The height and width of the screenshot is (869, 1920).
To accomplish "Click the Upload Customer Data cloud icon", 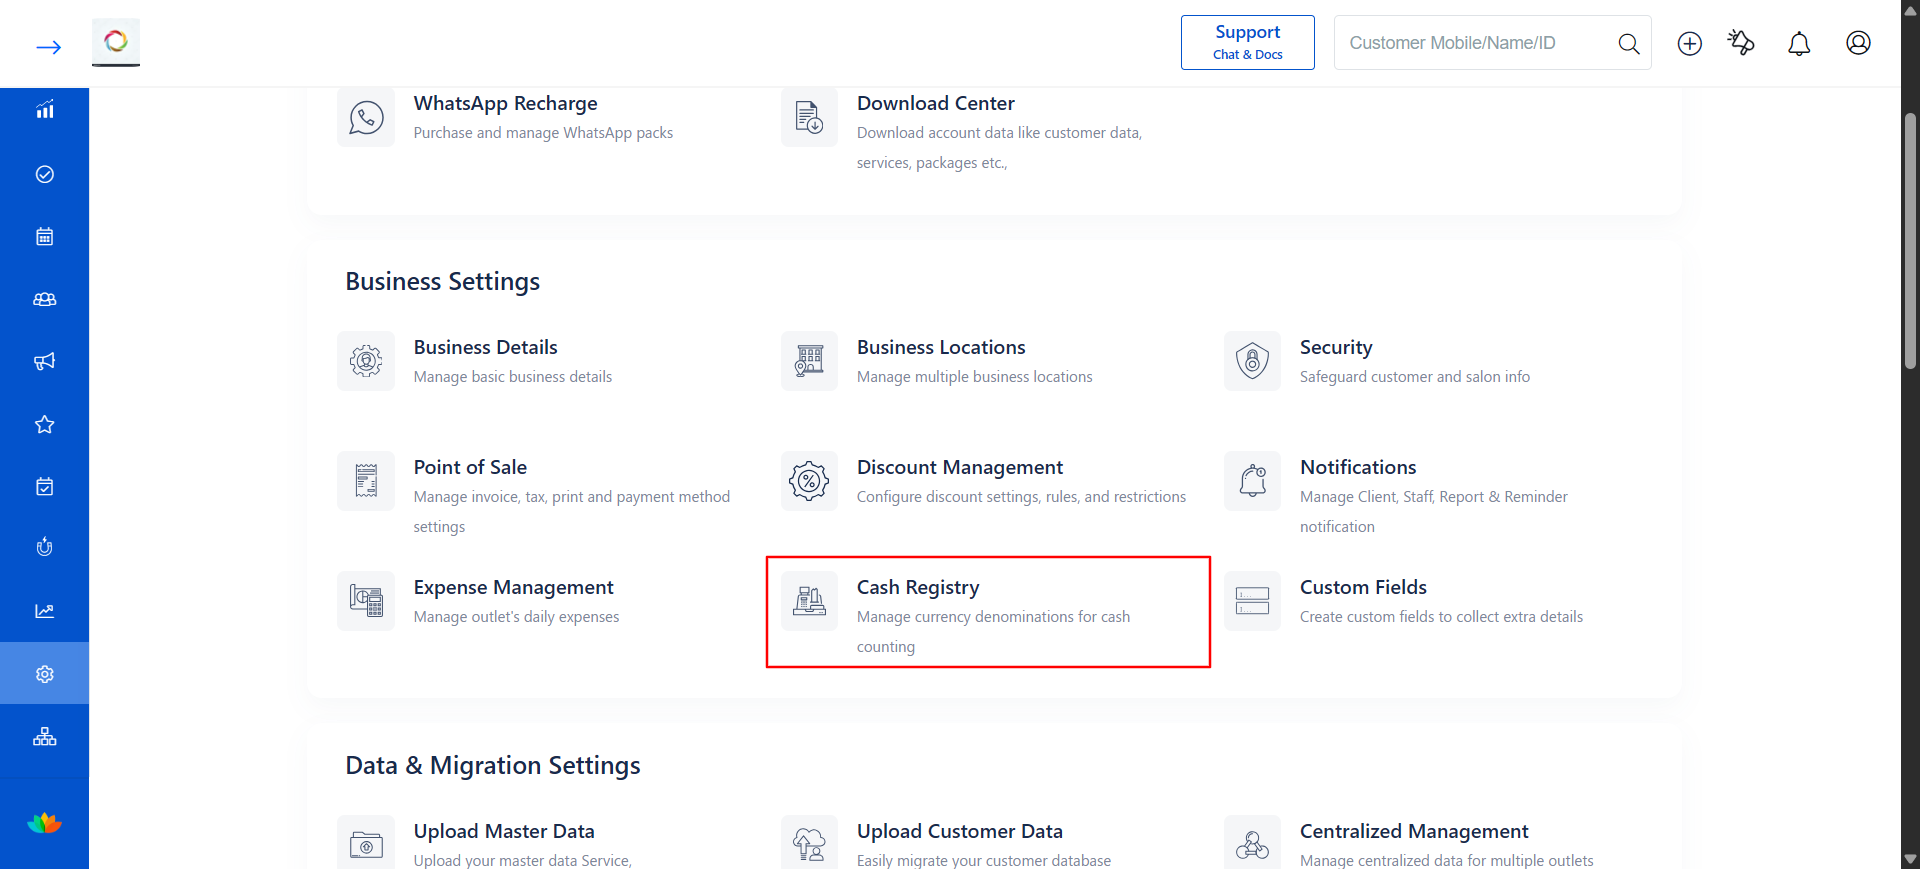I will coord(809,845).
